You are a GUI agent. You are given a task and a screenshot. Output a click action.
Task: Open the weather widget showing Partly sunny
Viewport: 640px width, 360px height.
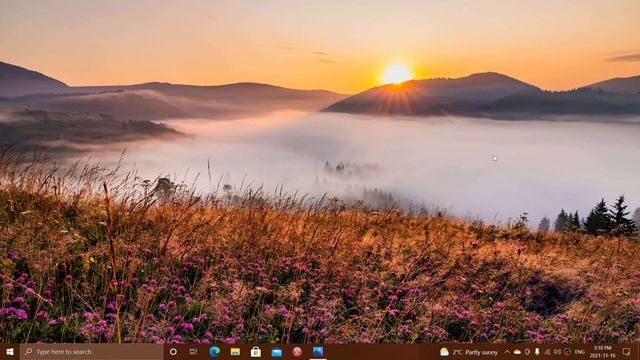(469, 352)
